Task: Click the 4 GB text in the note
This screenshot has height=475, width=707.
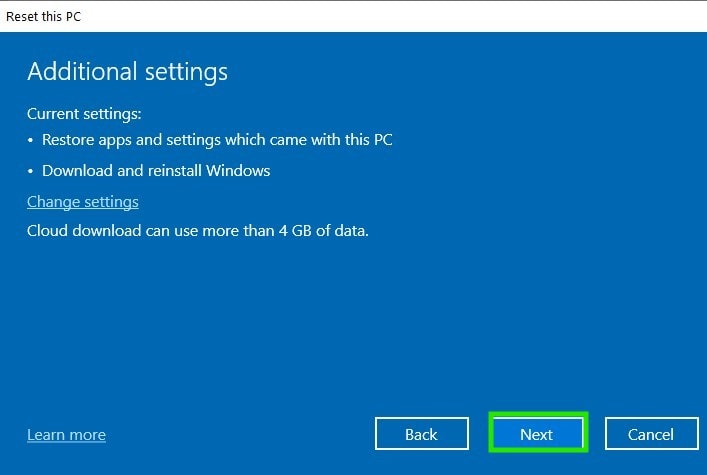Action: (x=295, y=231)
